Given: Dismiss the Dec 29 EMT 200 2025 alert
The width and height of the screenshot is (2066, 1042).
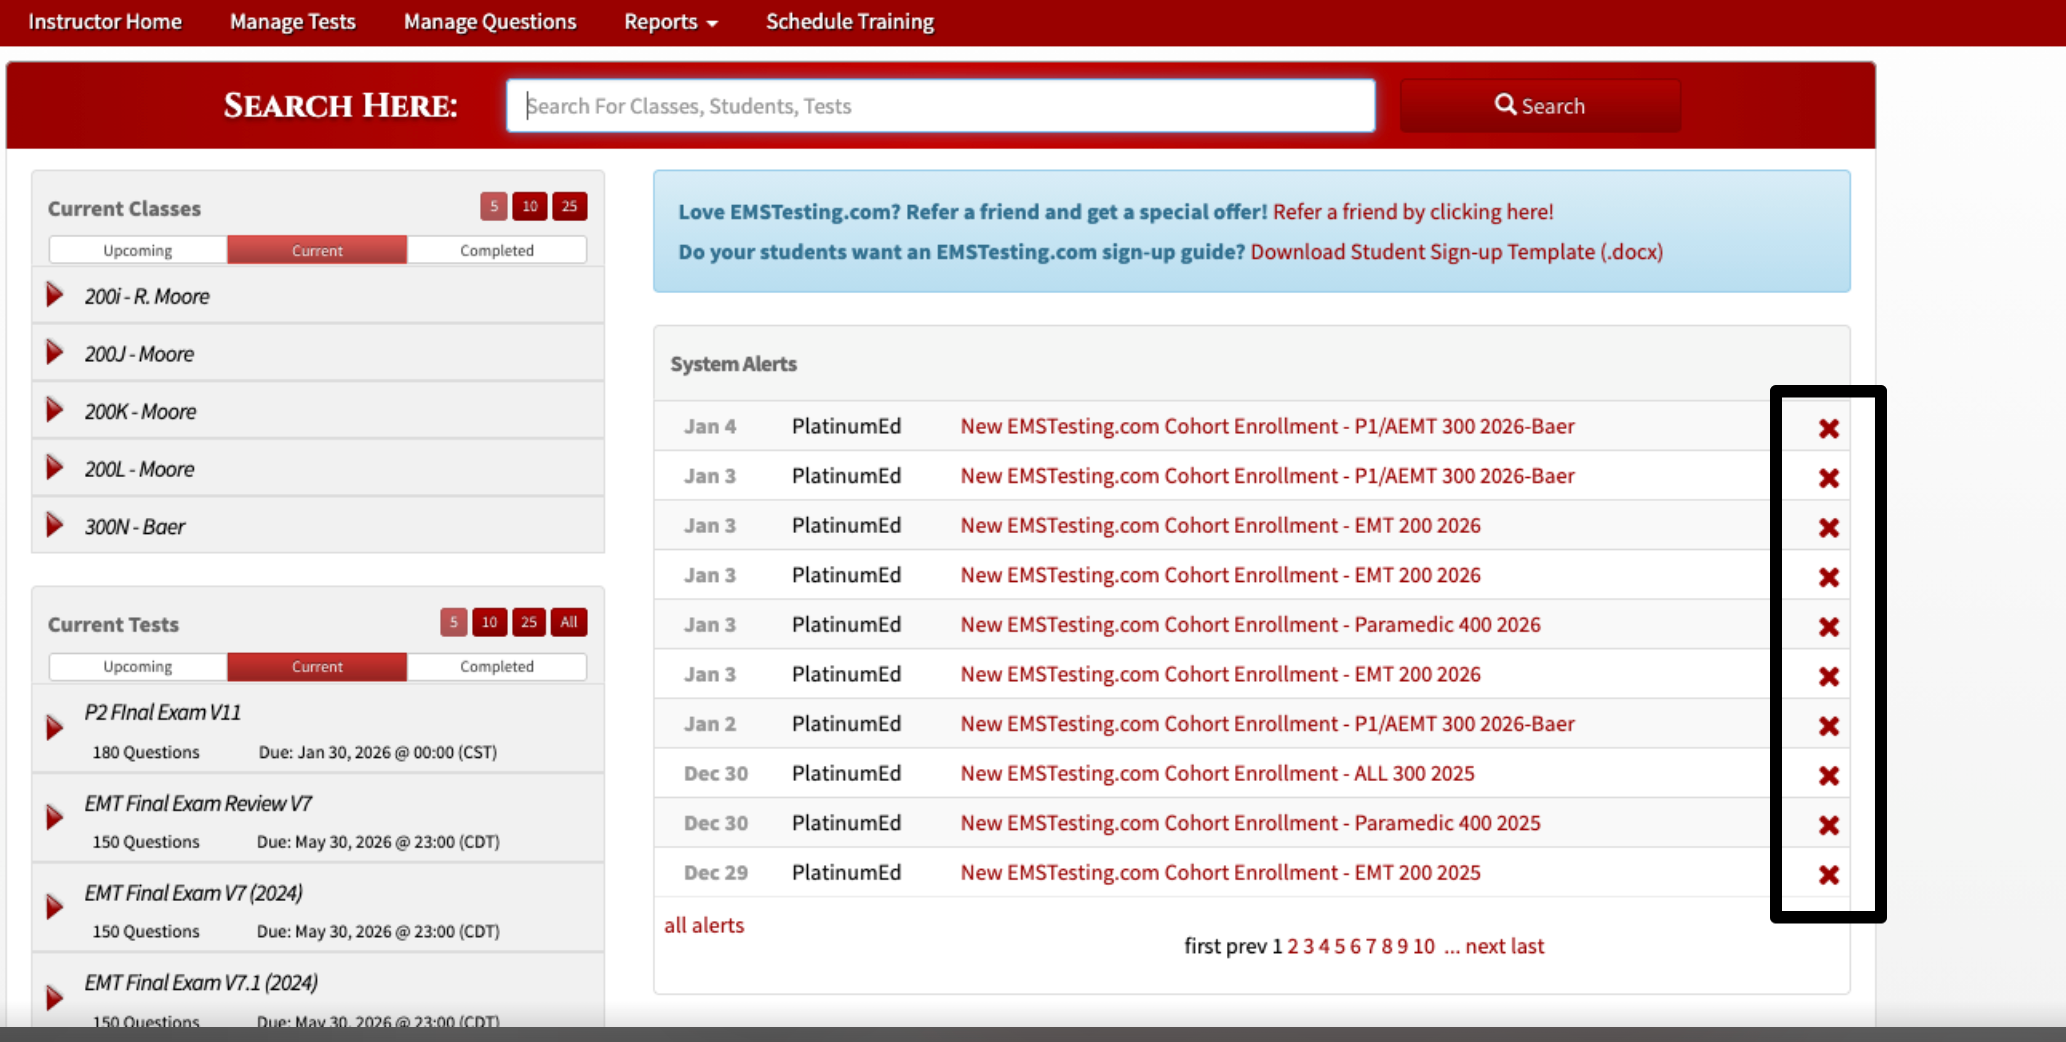Looking at the screenshot, I should tap(1828, 874).
